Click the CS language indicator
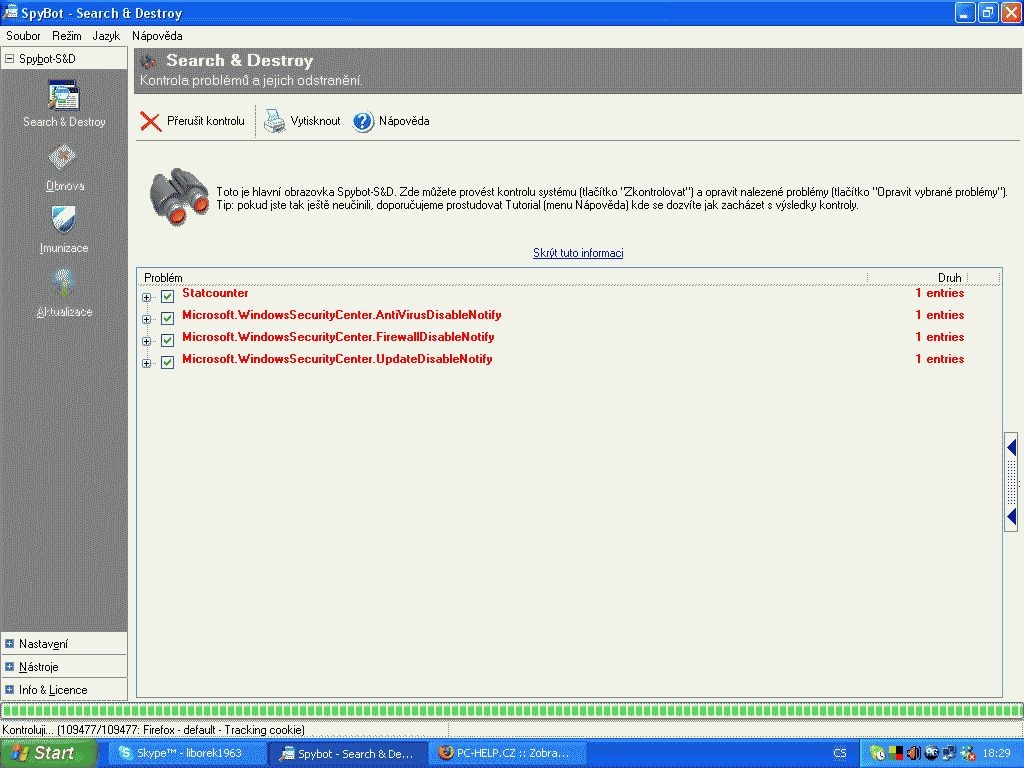The image size is (1024, 768). coord(840,754)
